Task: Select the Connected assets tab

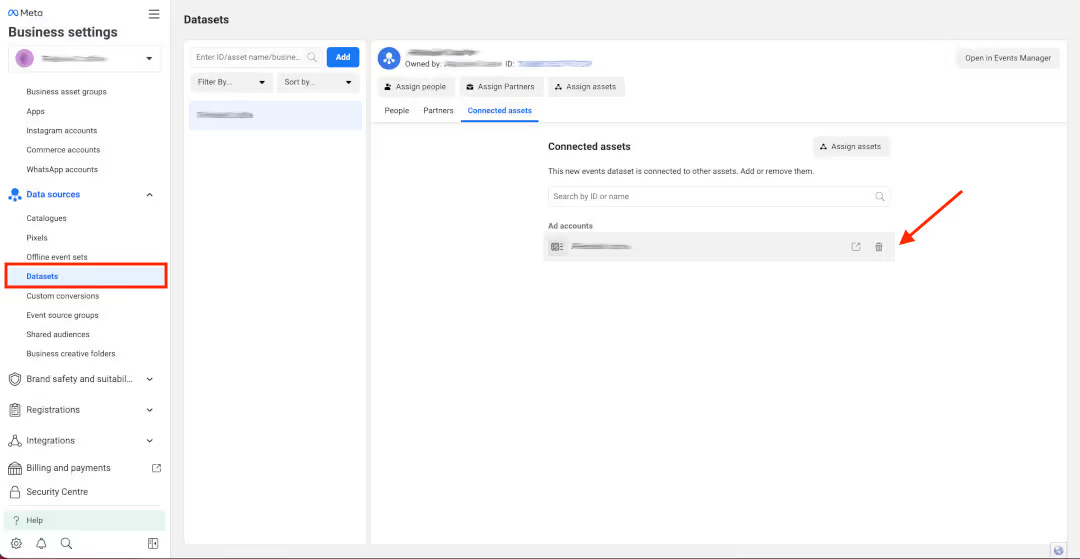Action: coord(499,110)
